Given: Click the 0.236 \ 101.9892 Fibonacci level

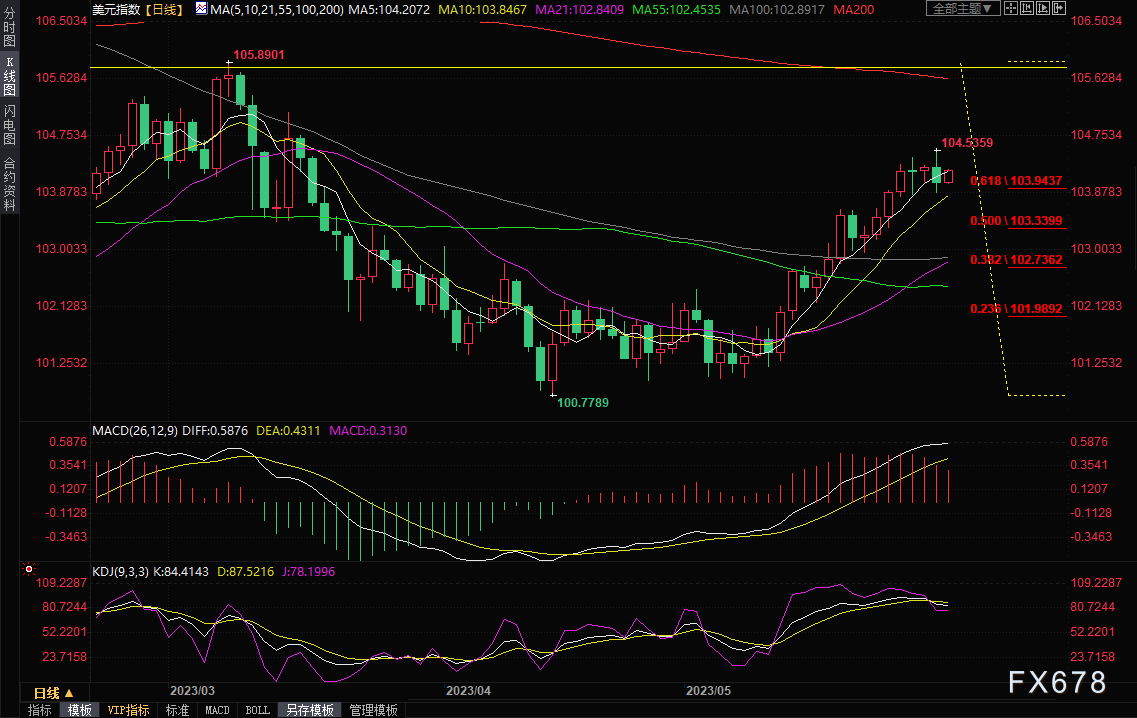Looking at the screenshot, I should pyautogui.click(x=1016, y=309).
